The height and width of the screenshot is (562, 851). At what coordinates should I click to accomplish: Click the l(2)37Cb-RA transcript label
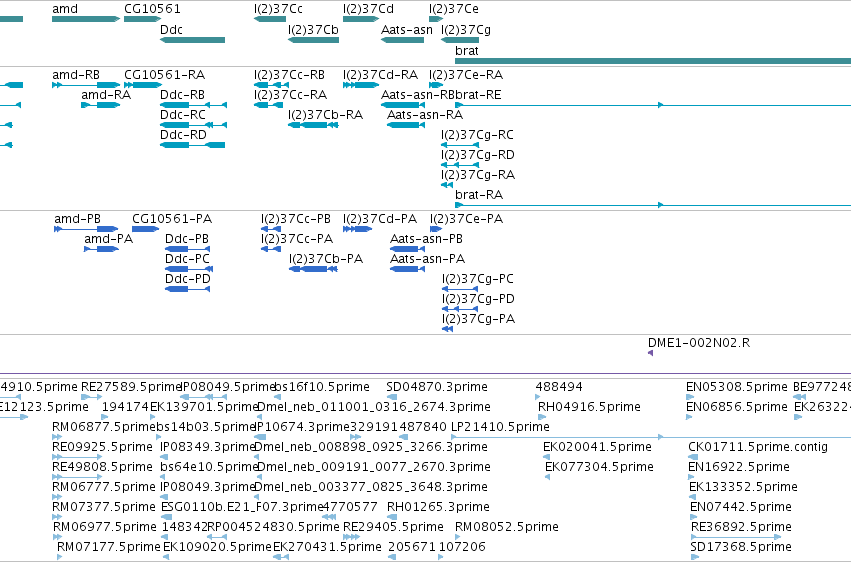pos(325,115)
